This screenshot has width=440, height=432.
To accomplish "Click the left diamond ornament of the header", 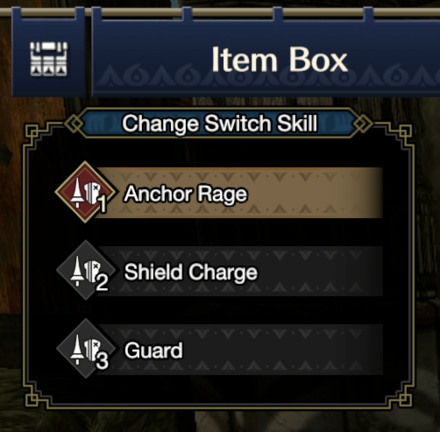I will tap(75, 124).
